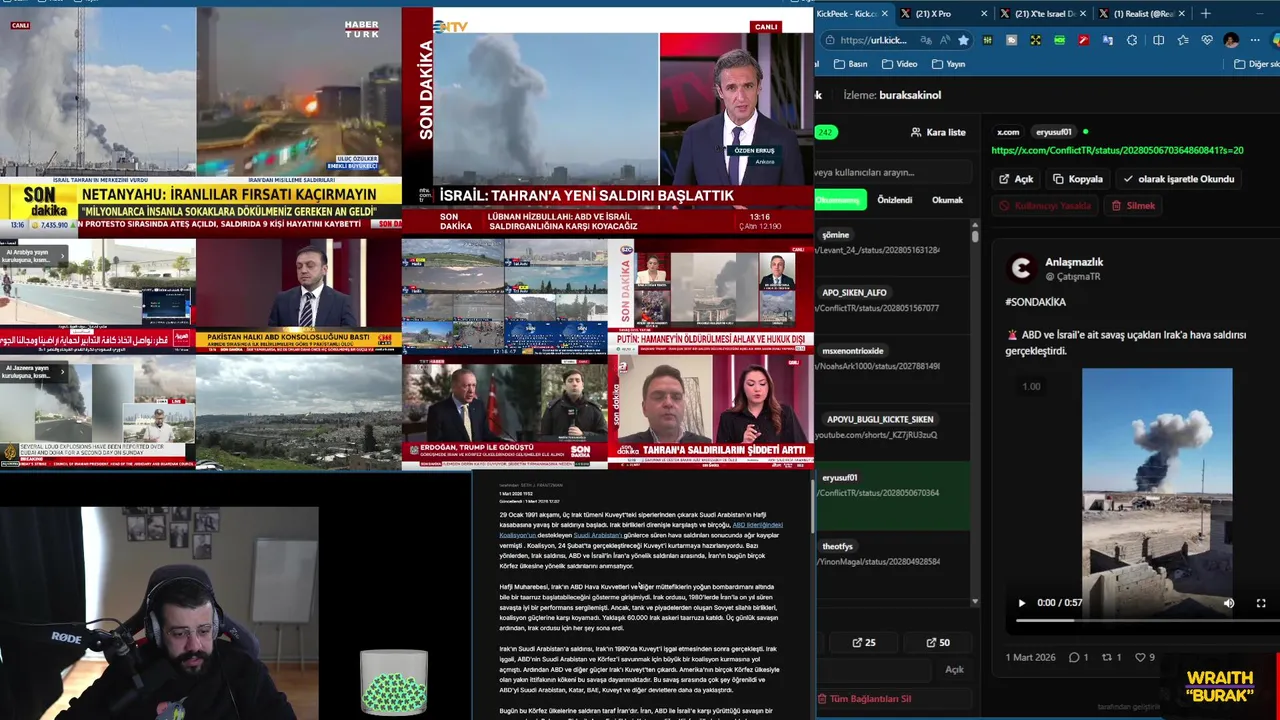Open the Video bookmarks folder
Image resolution: width=1280 pixels, height=720 pixels.
click(x=898, y=64)
